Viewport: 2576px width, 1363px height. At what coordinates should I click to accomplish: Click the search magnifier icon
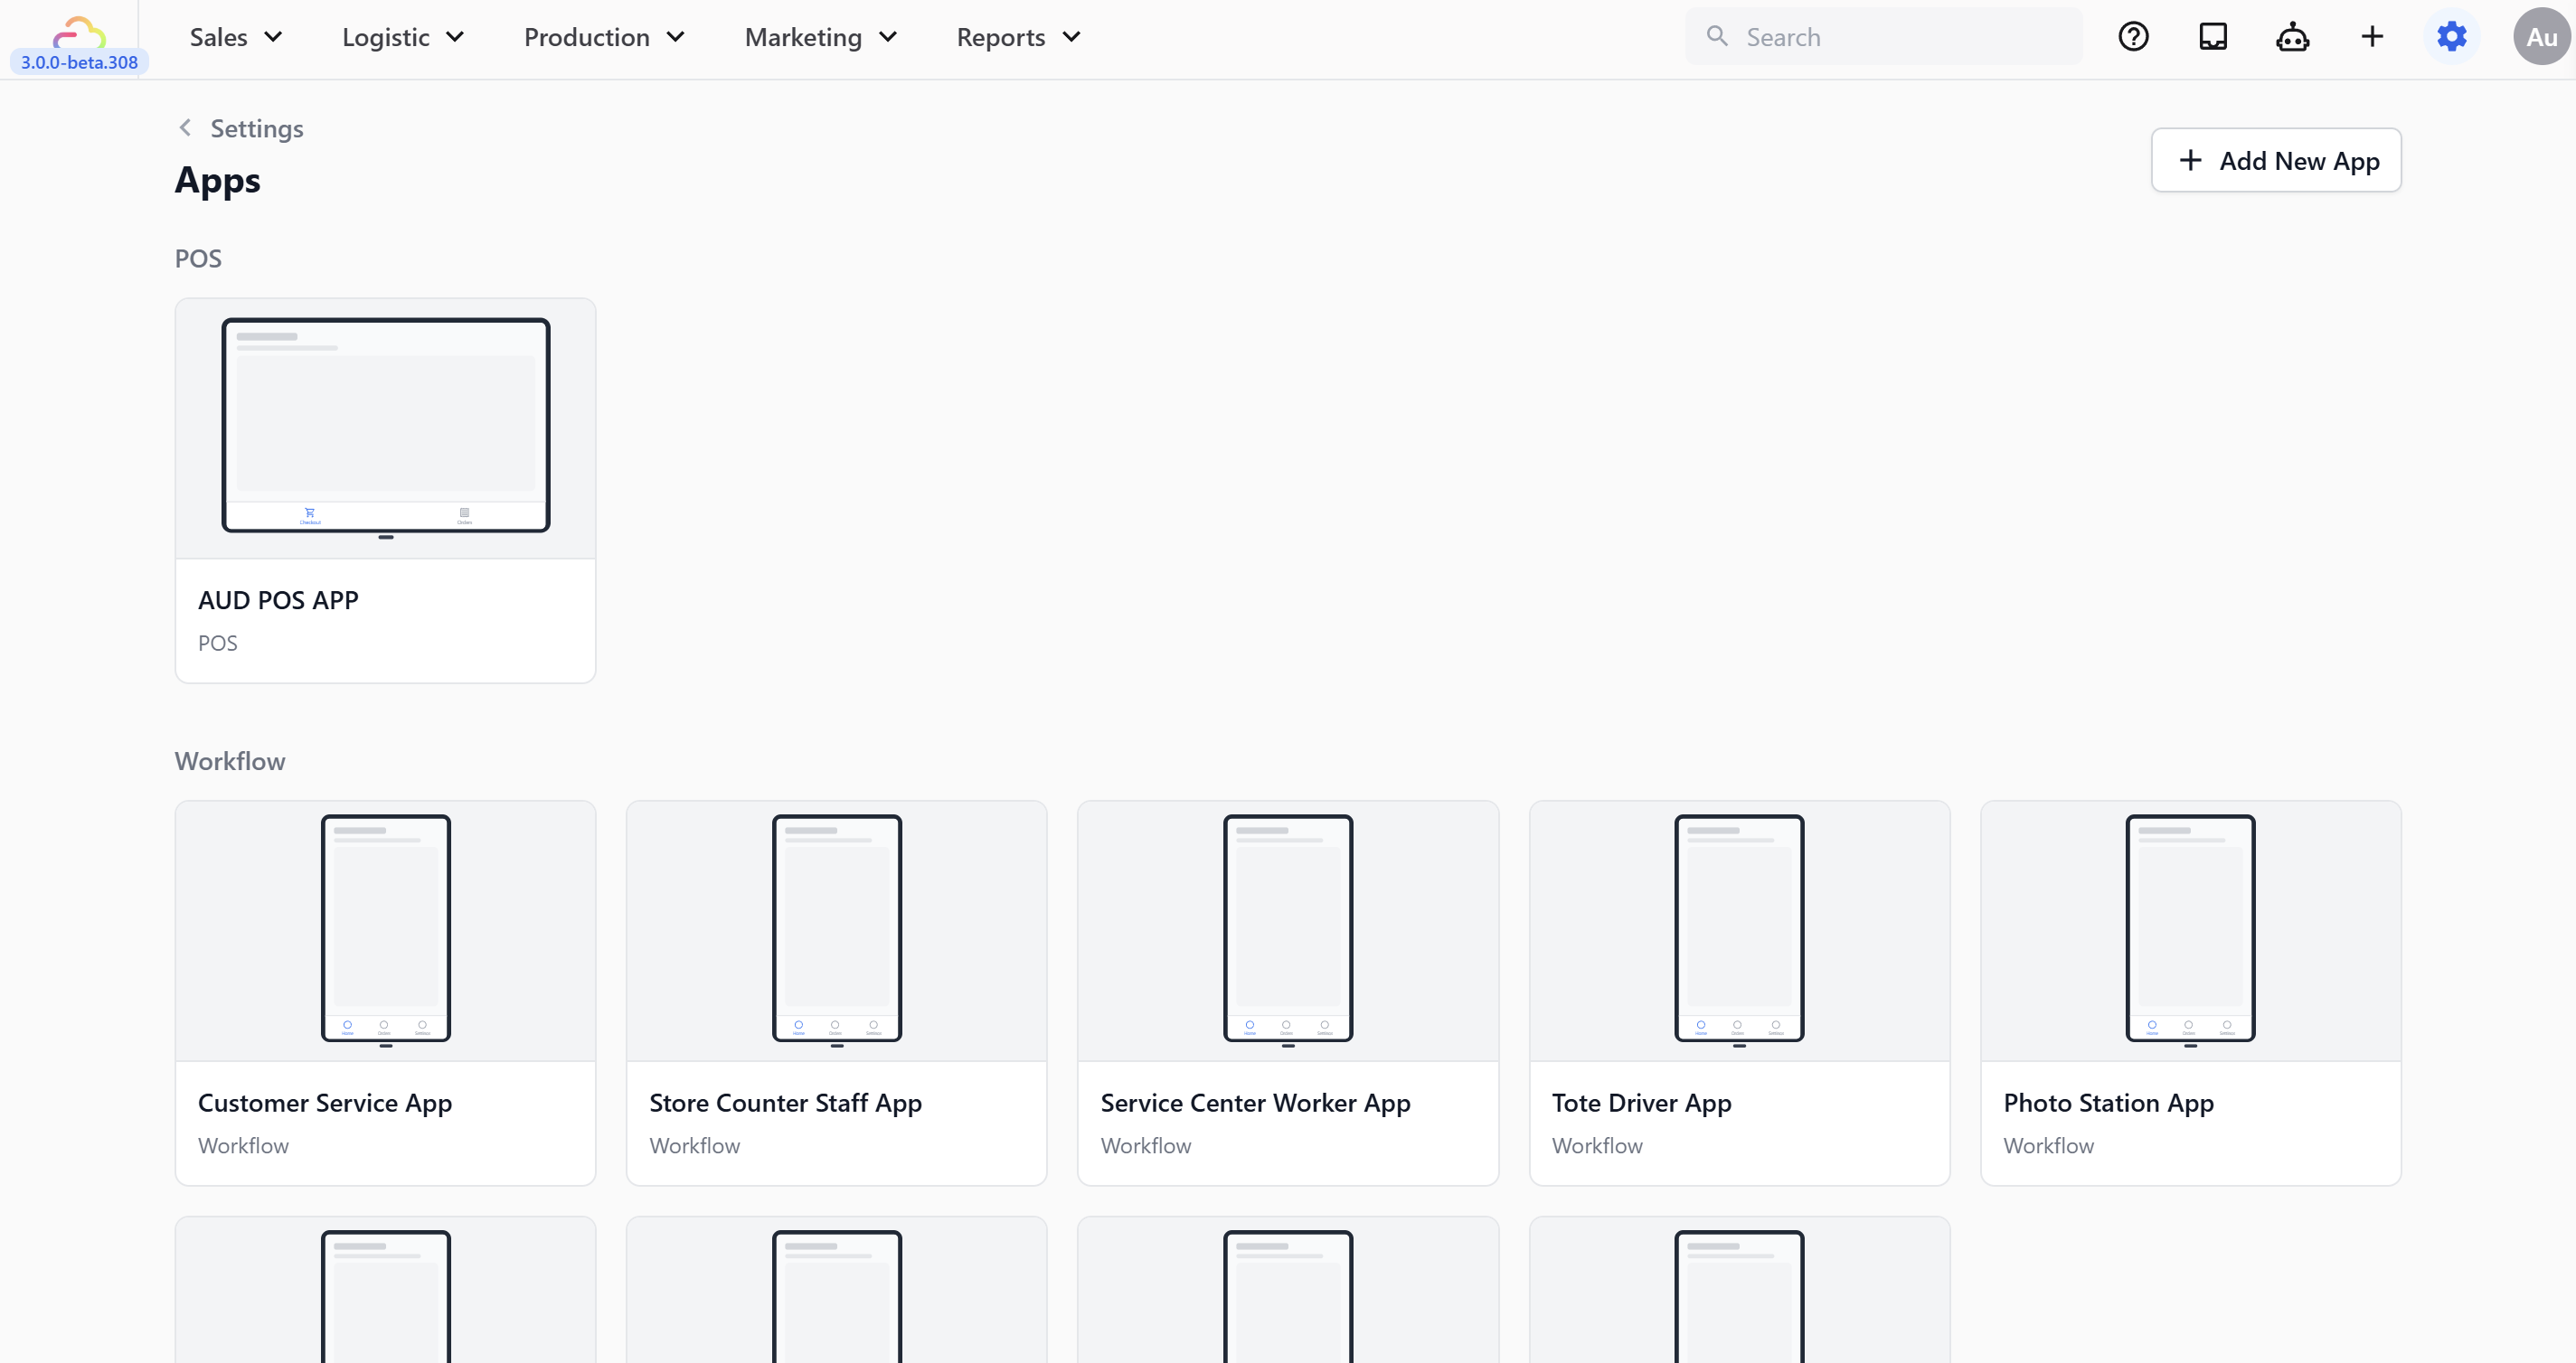coord(1717,37)
